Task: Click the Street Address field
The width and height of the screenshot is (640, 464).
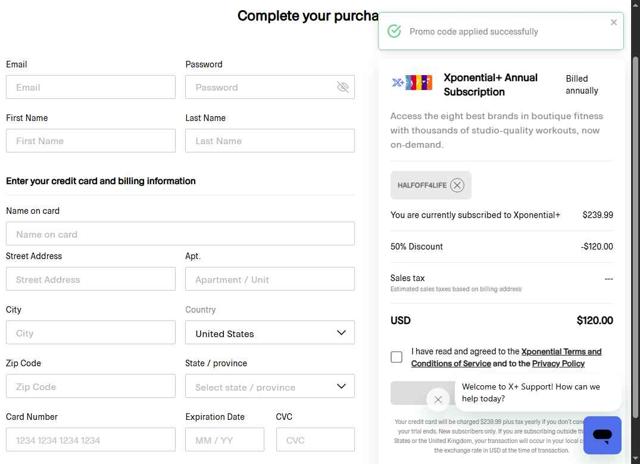Action: (91, 279)
